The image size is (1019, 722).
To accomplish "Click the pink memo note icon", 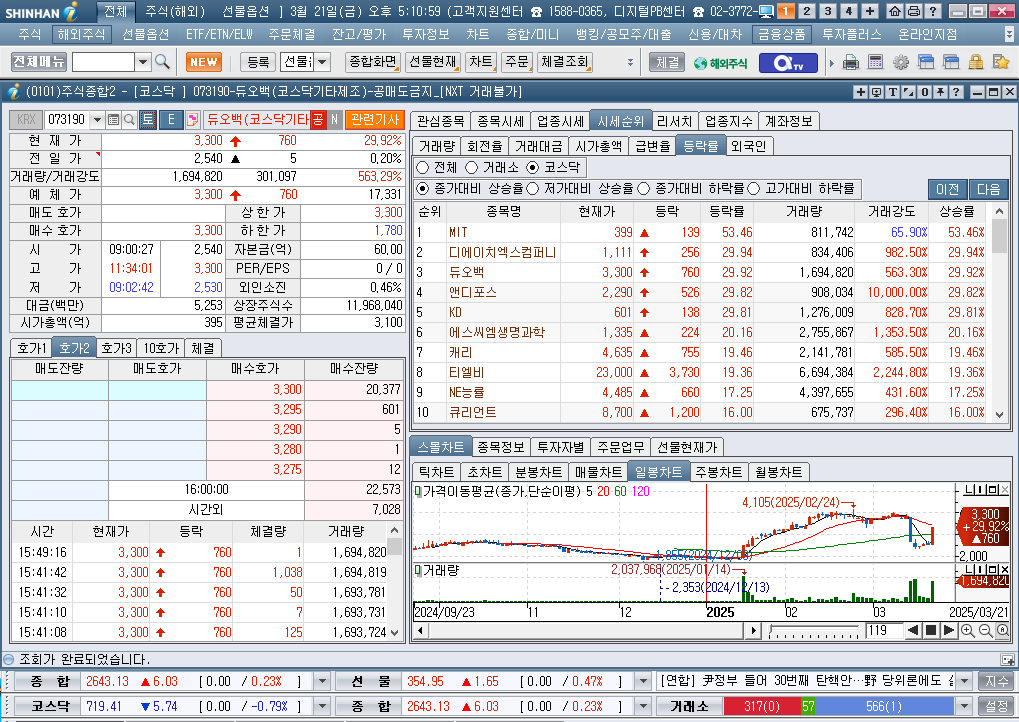I will [193, 120].
